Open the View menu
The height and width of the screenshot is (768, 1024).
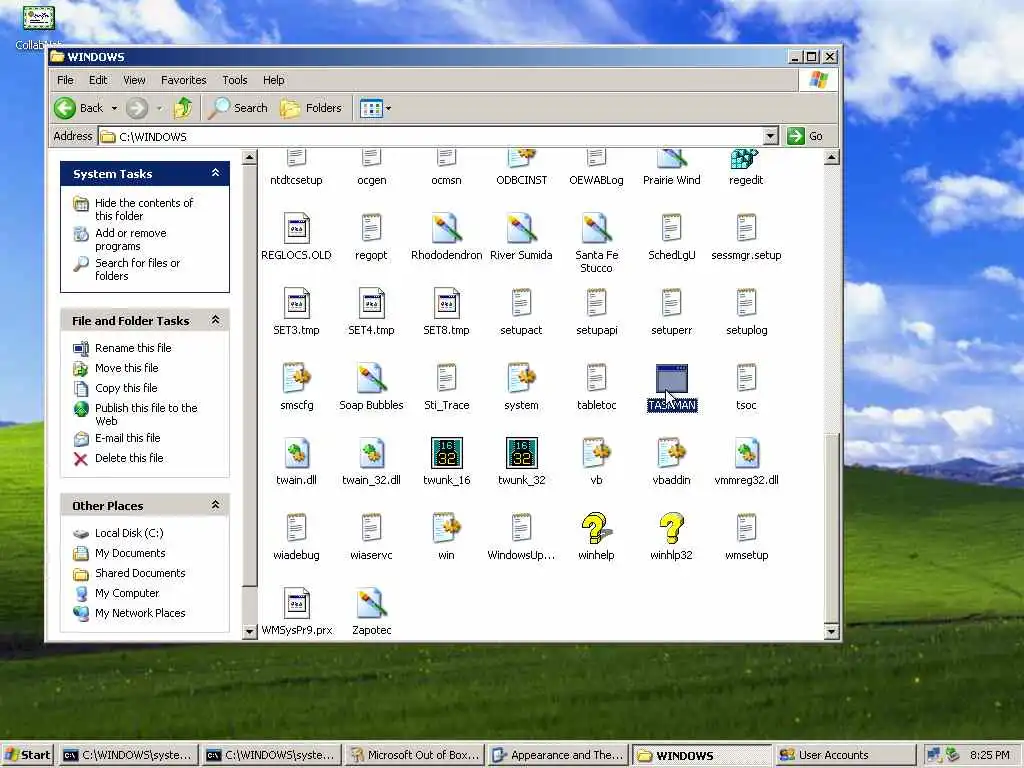134,80
